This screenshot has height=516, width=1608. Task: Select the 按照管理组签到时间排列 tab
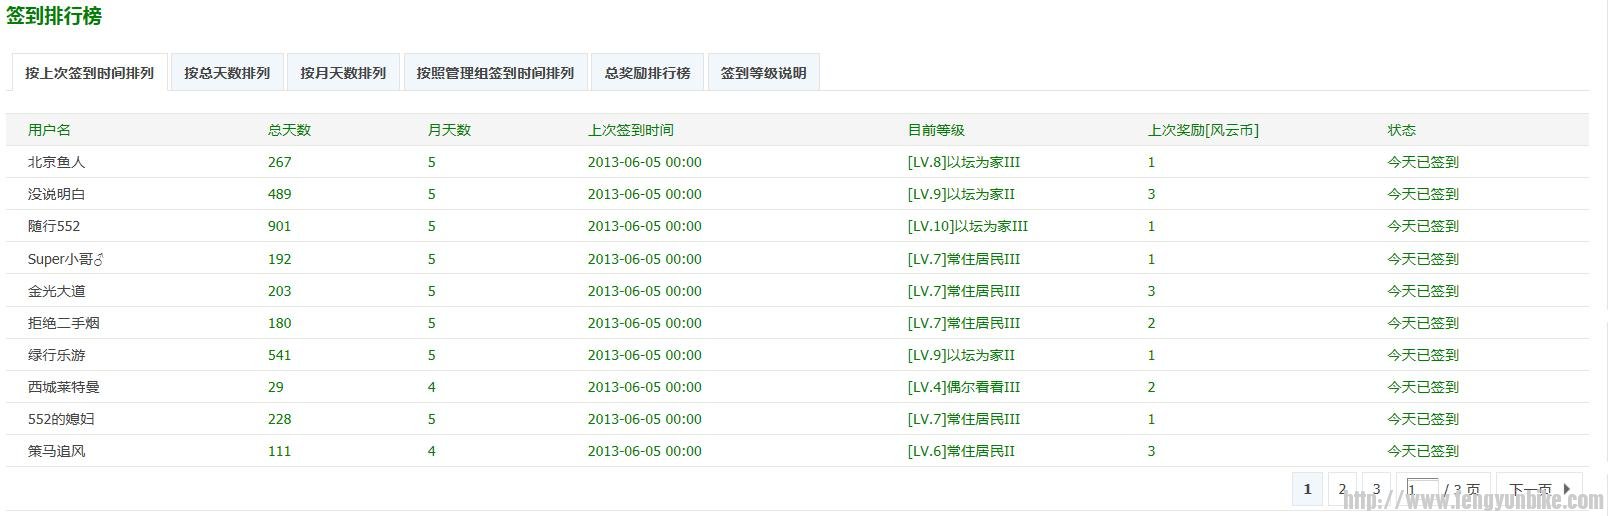[495, 73]
